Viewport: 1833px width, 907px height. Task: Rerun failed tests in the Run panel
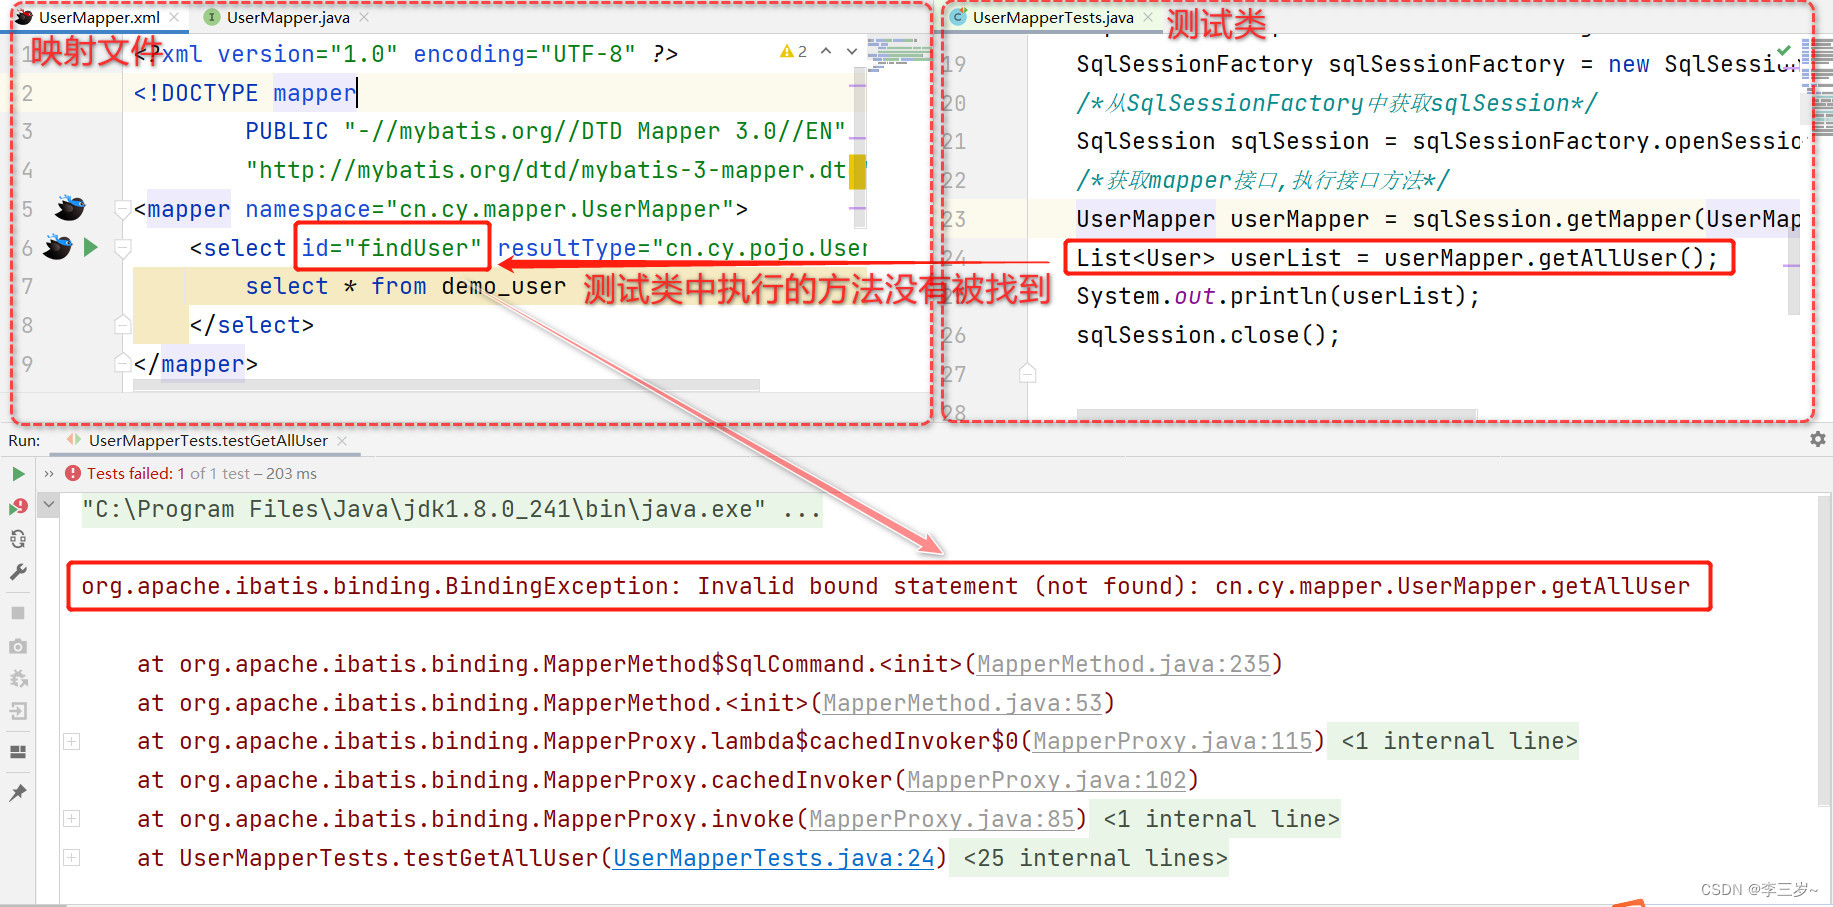point(18,507)
